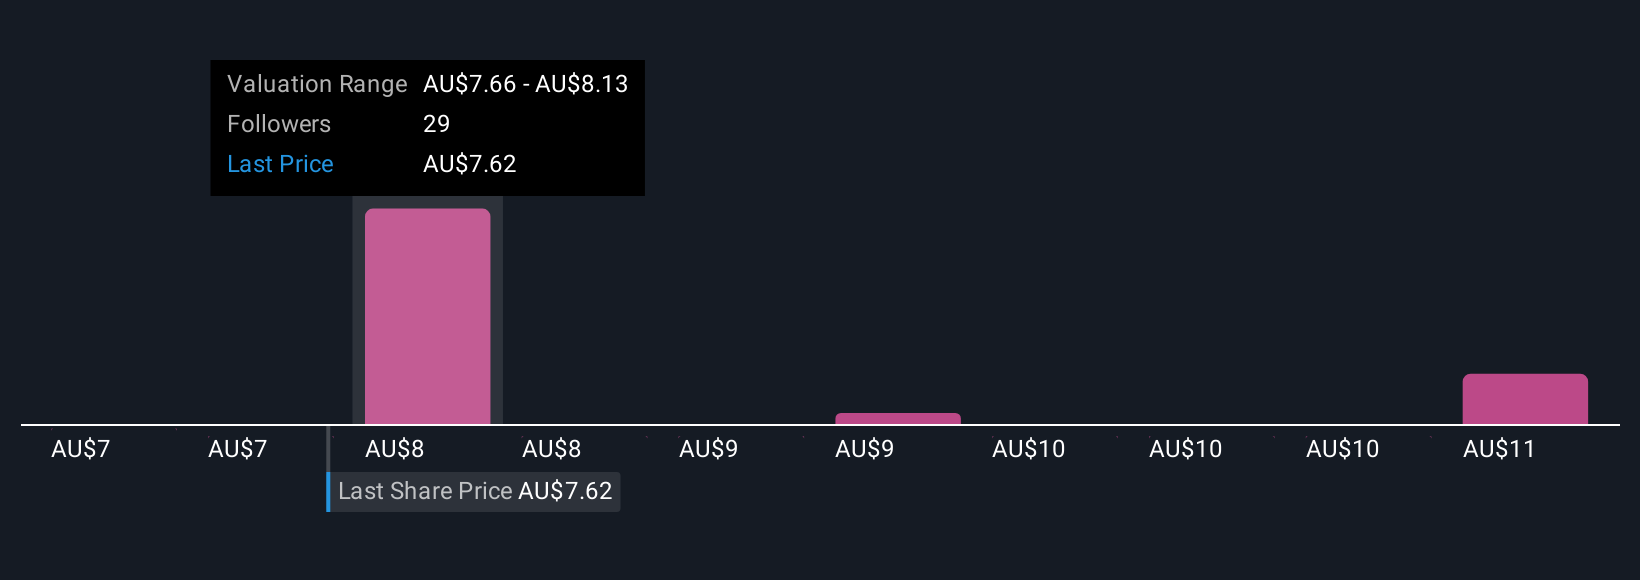The width and height of the screenshot is (1640, 580).
Task: Click the AU$9 label left of small bar
Action: [708, 449]
